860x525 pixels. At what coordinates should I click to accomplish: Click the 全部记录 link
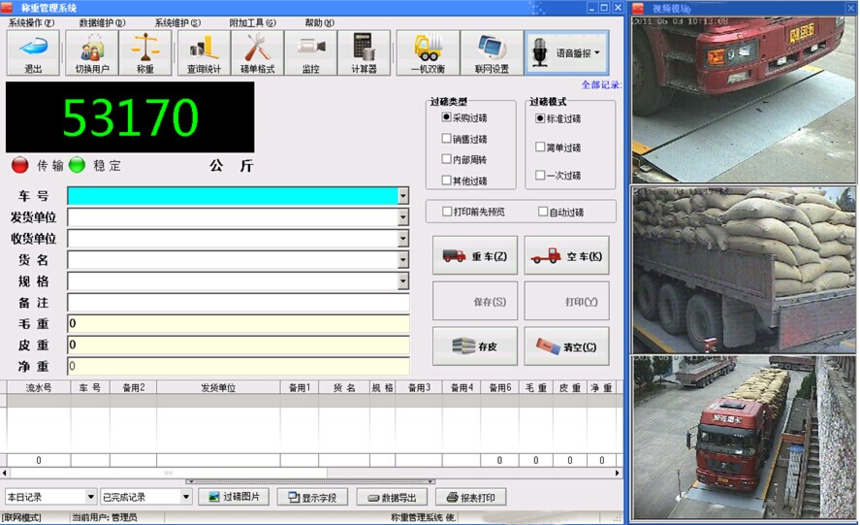[x=601, y=85]
